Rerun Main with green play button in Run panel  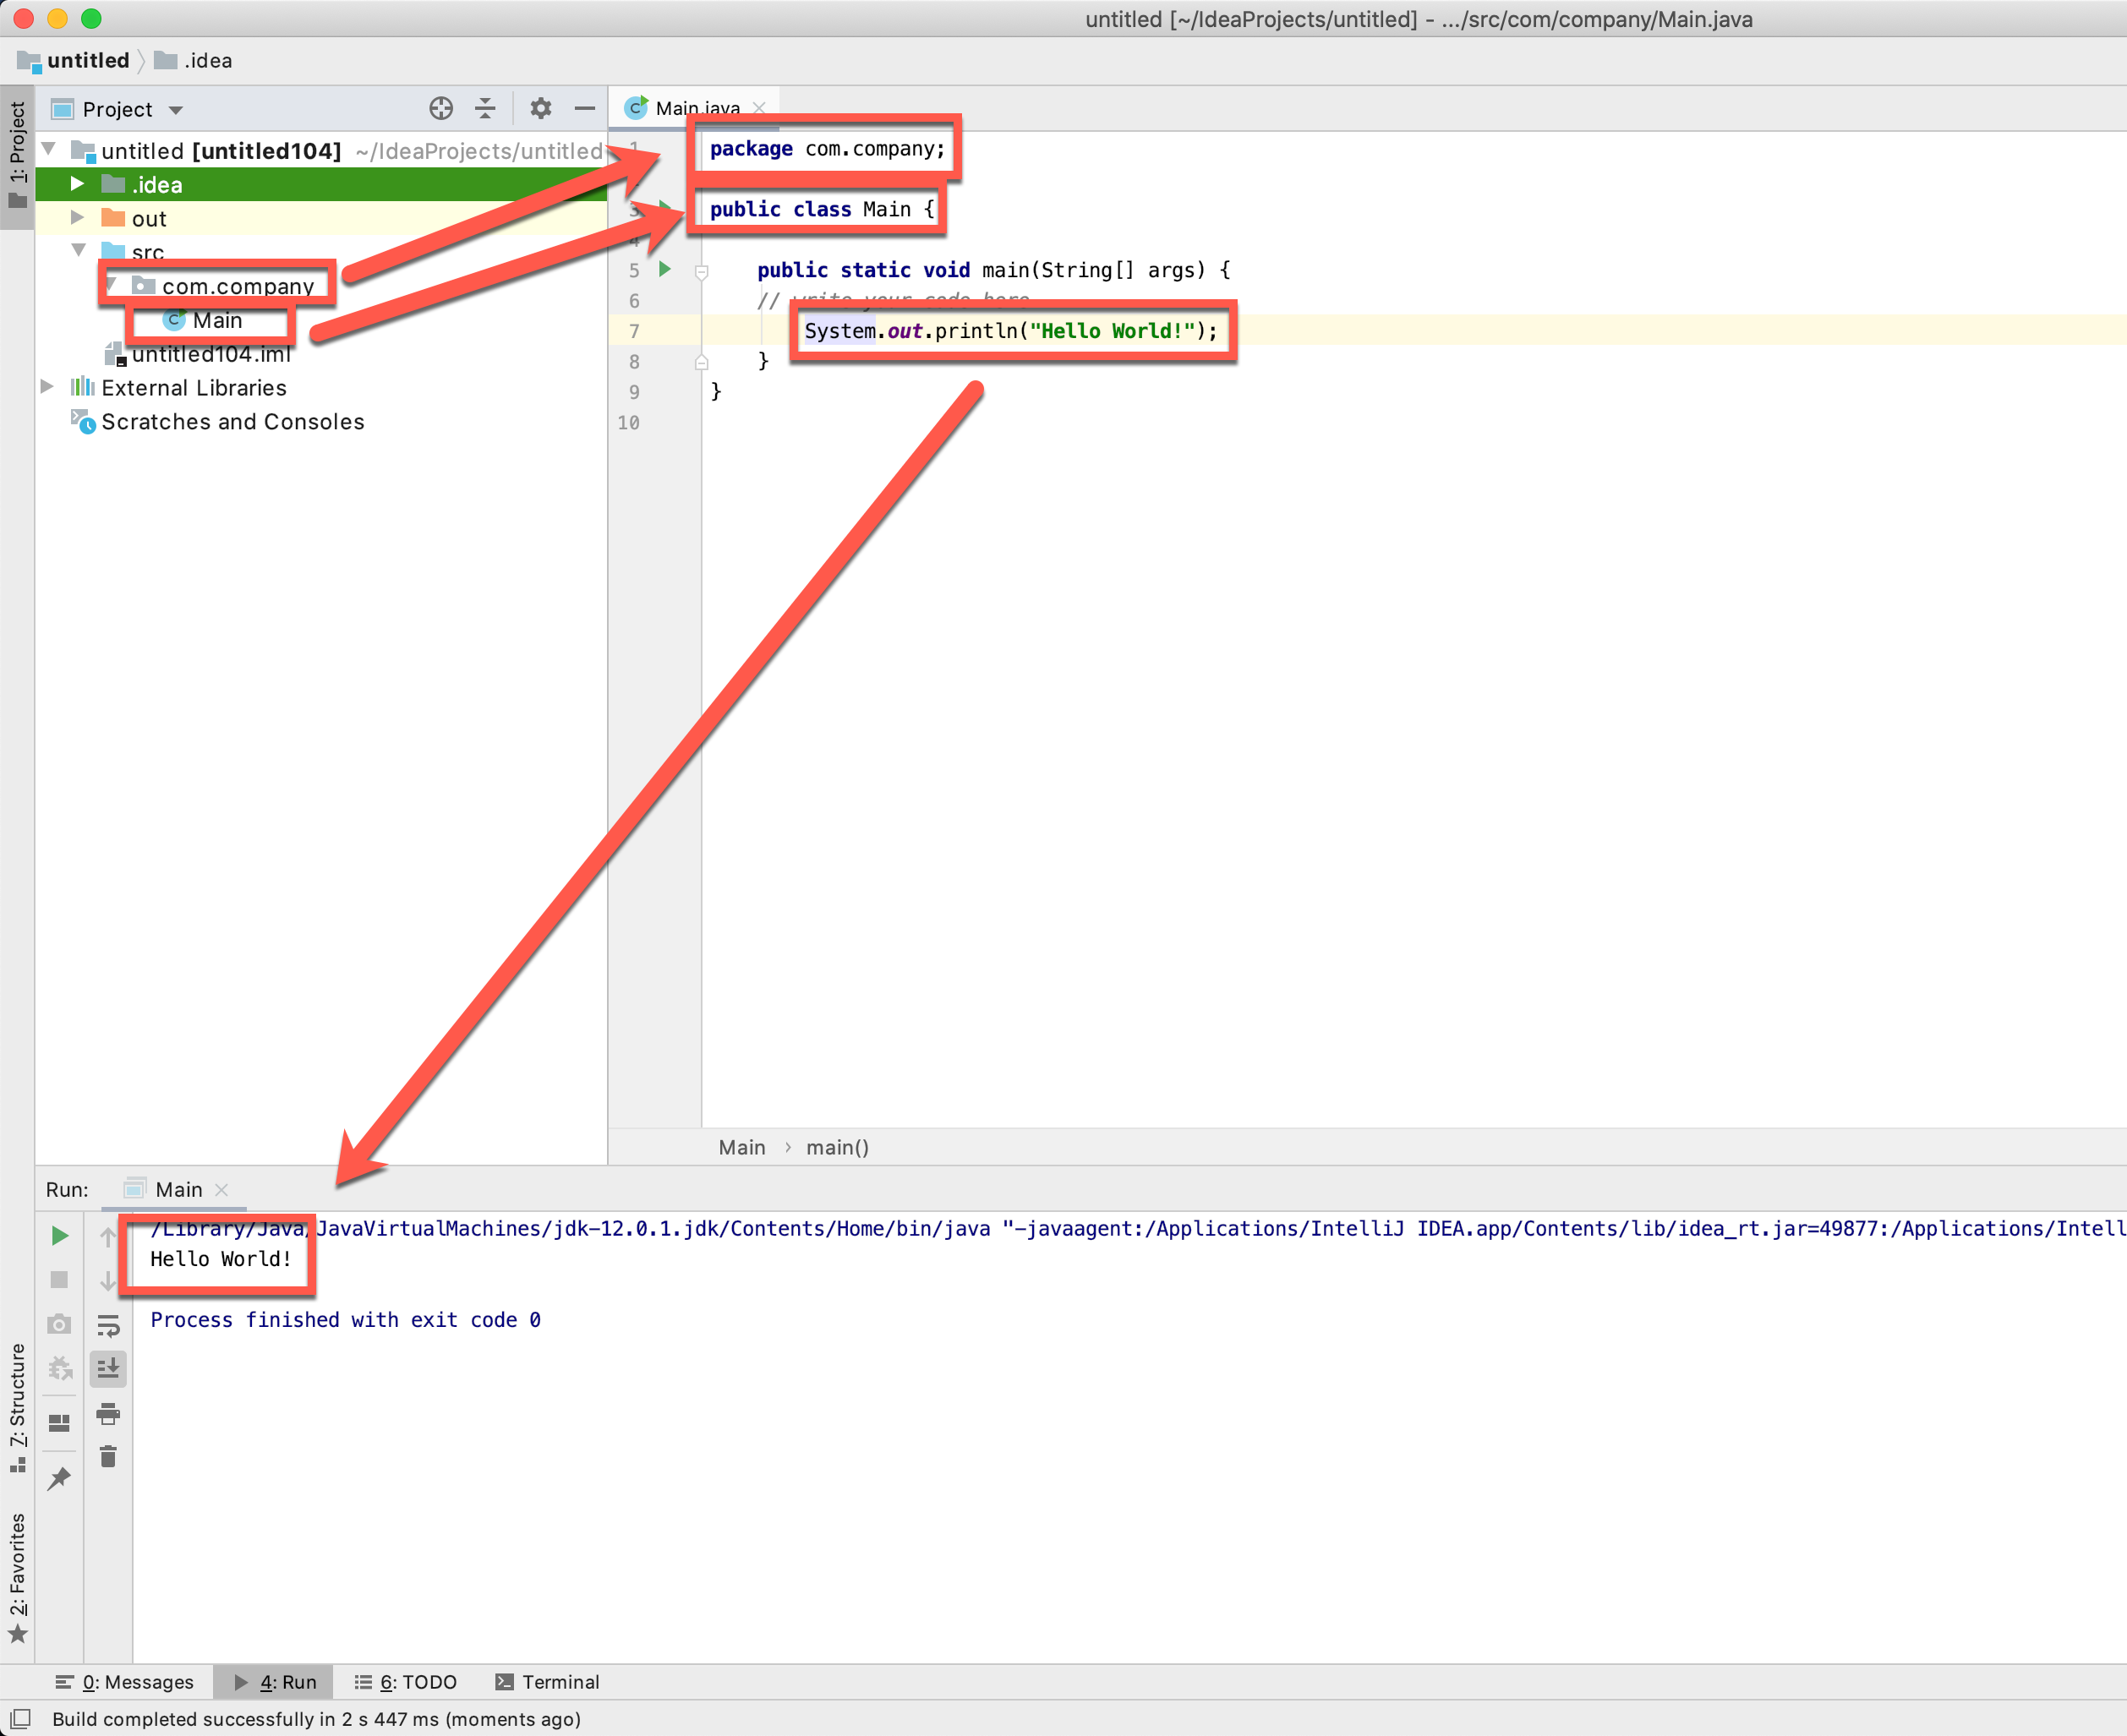(59, 1236)
